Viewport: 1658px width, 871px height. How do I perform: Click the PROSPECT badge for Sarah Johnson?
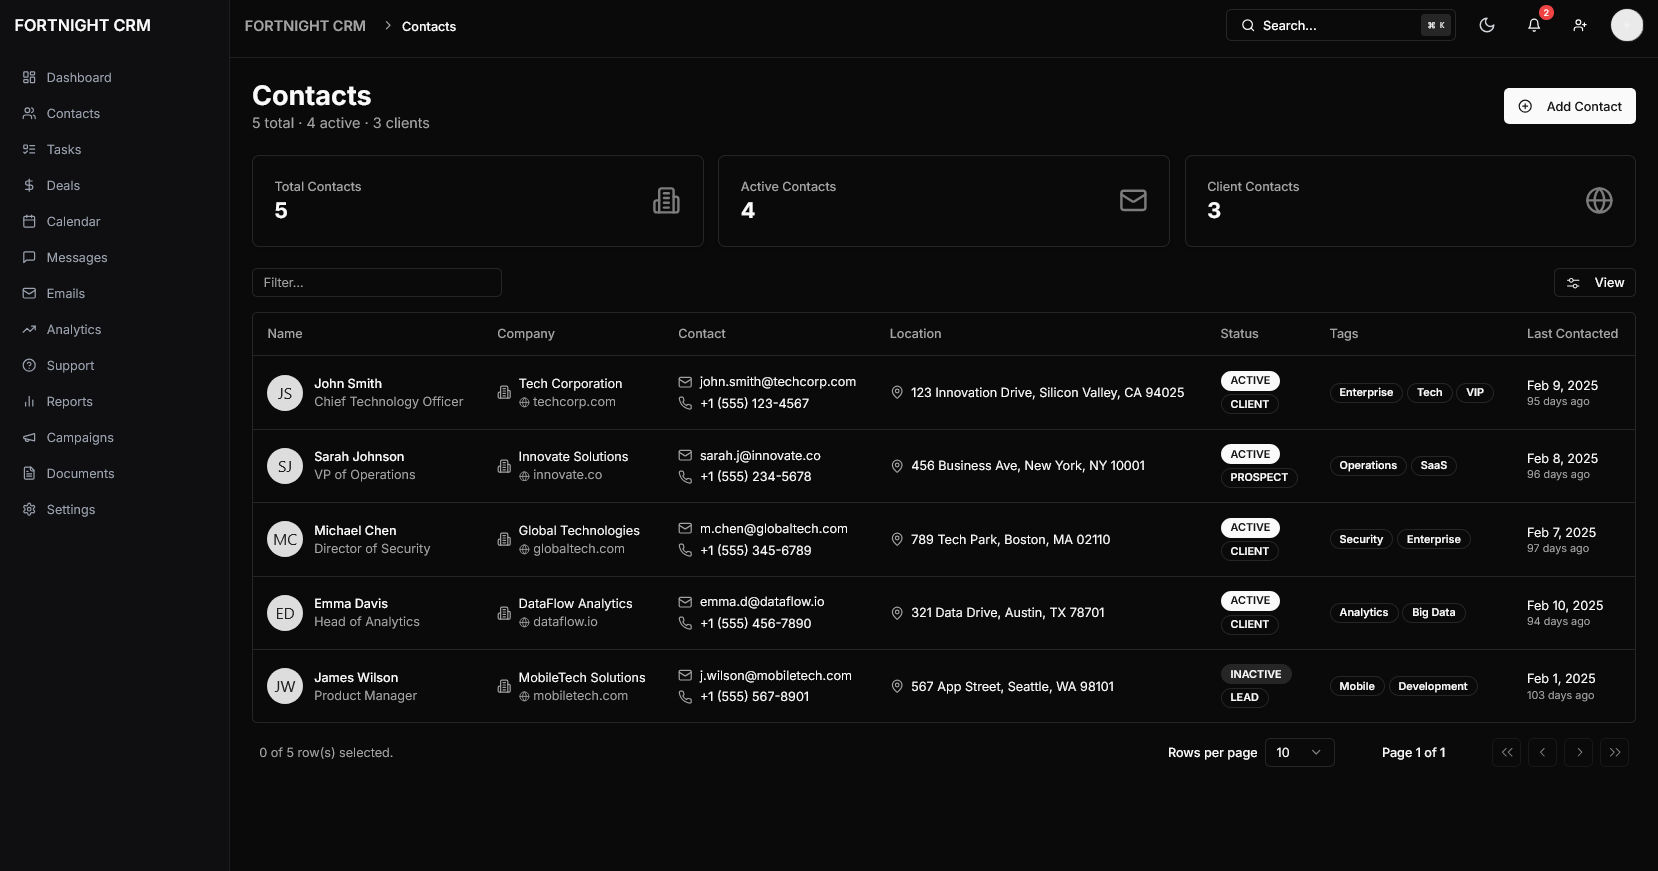pos(1259,478)
